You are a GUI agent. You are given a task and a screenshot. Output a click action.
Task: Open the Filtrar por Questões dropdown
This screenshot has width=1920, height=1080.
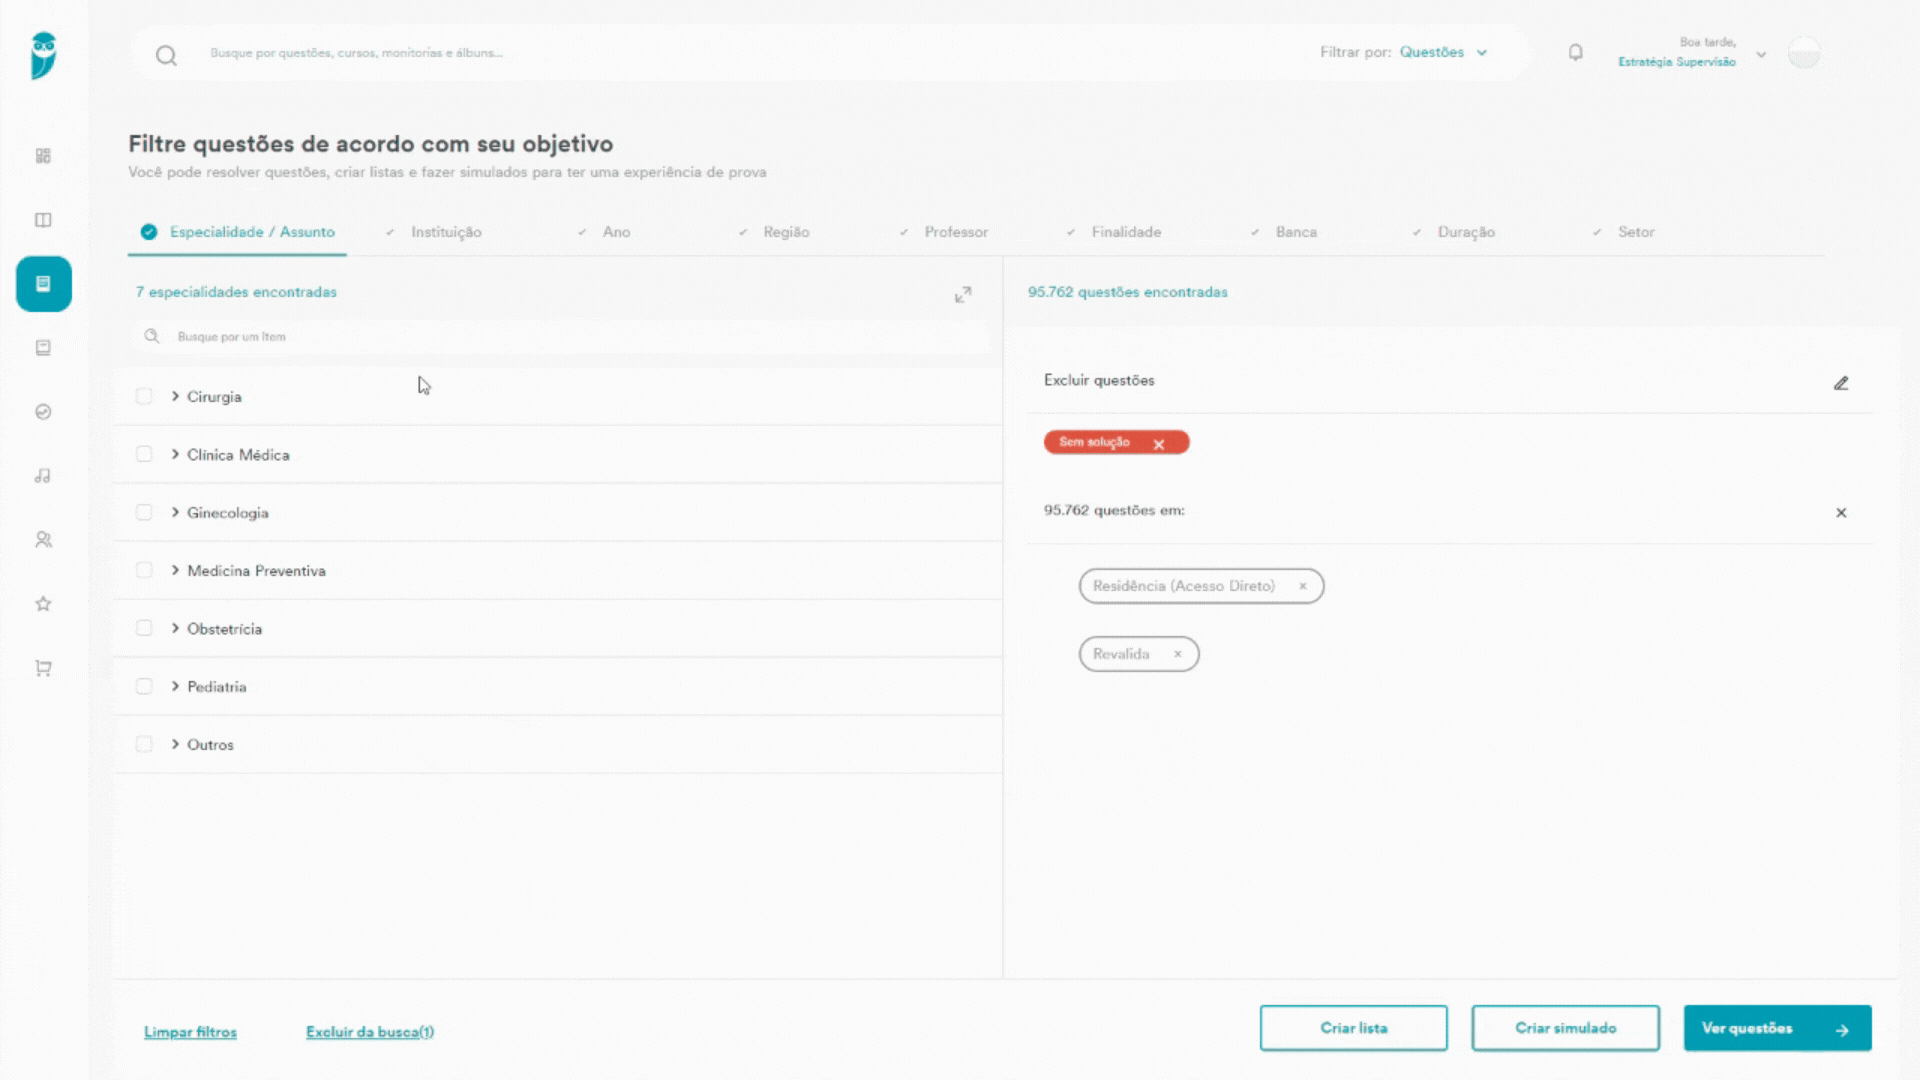(1443, 52)
